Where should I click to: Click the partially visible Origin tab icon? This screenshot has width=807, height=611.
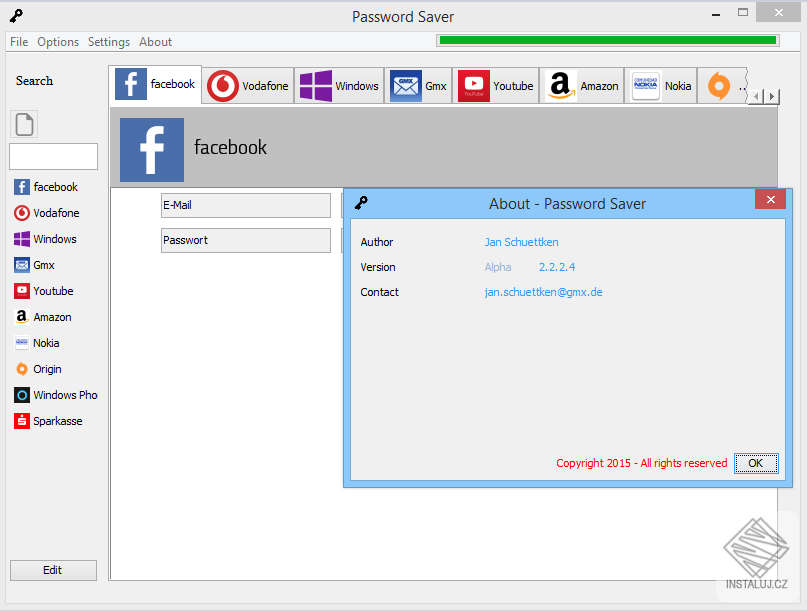click(719, 85)
